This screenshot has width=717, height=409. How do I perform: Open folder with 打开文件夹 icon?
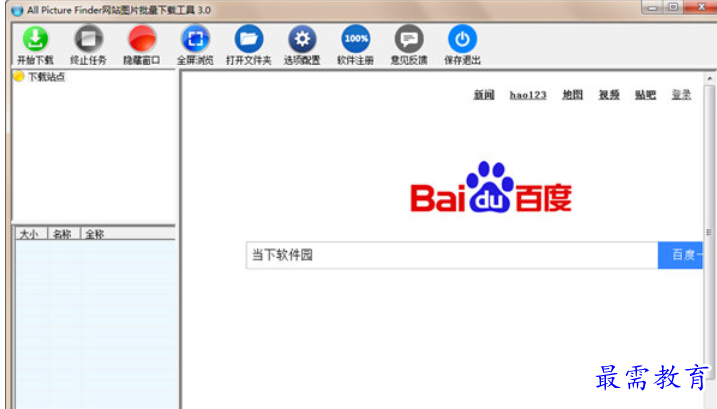249,39
